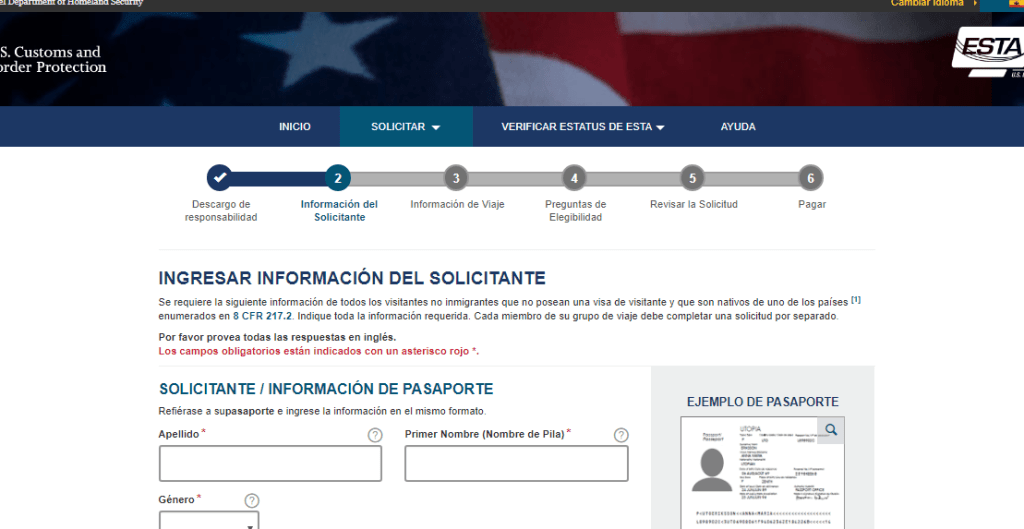Click step 5 Revisar la Solicitud circle
Viewport: 1024px width, 529px height.
pyautogui.click(x=692, y=178)
